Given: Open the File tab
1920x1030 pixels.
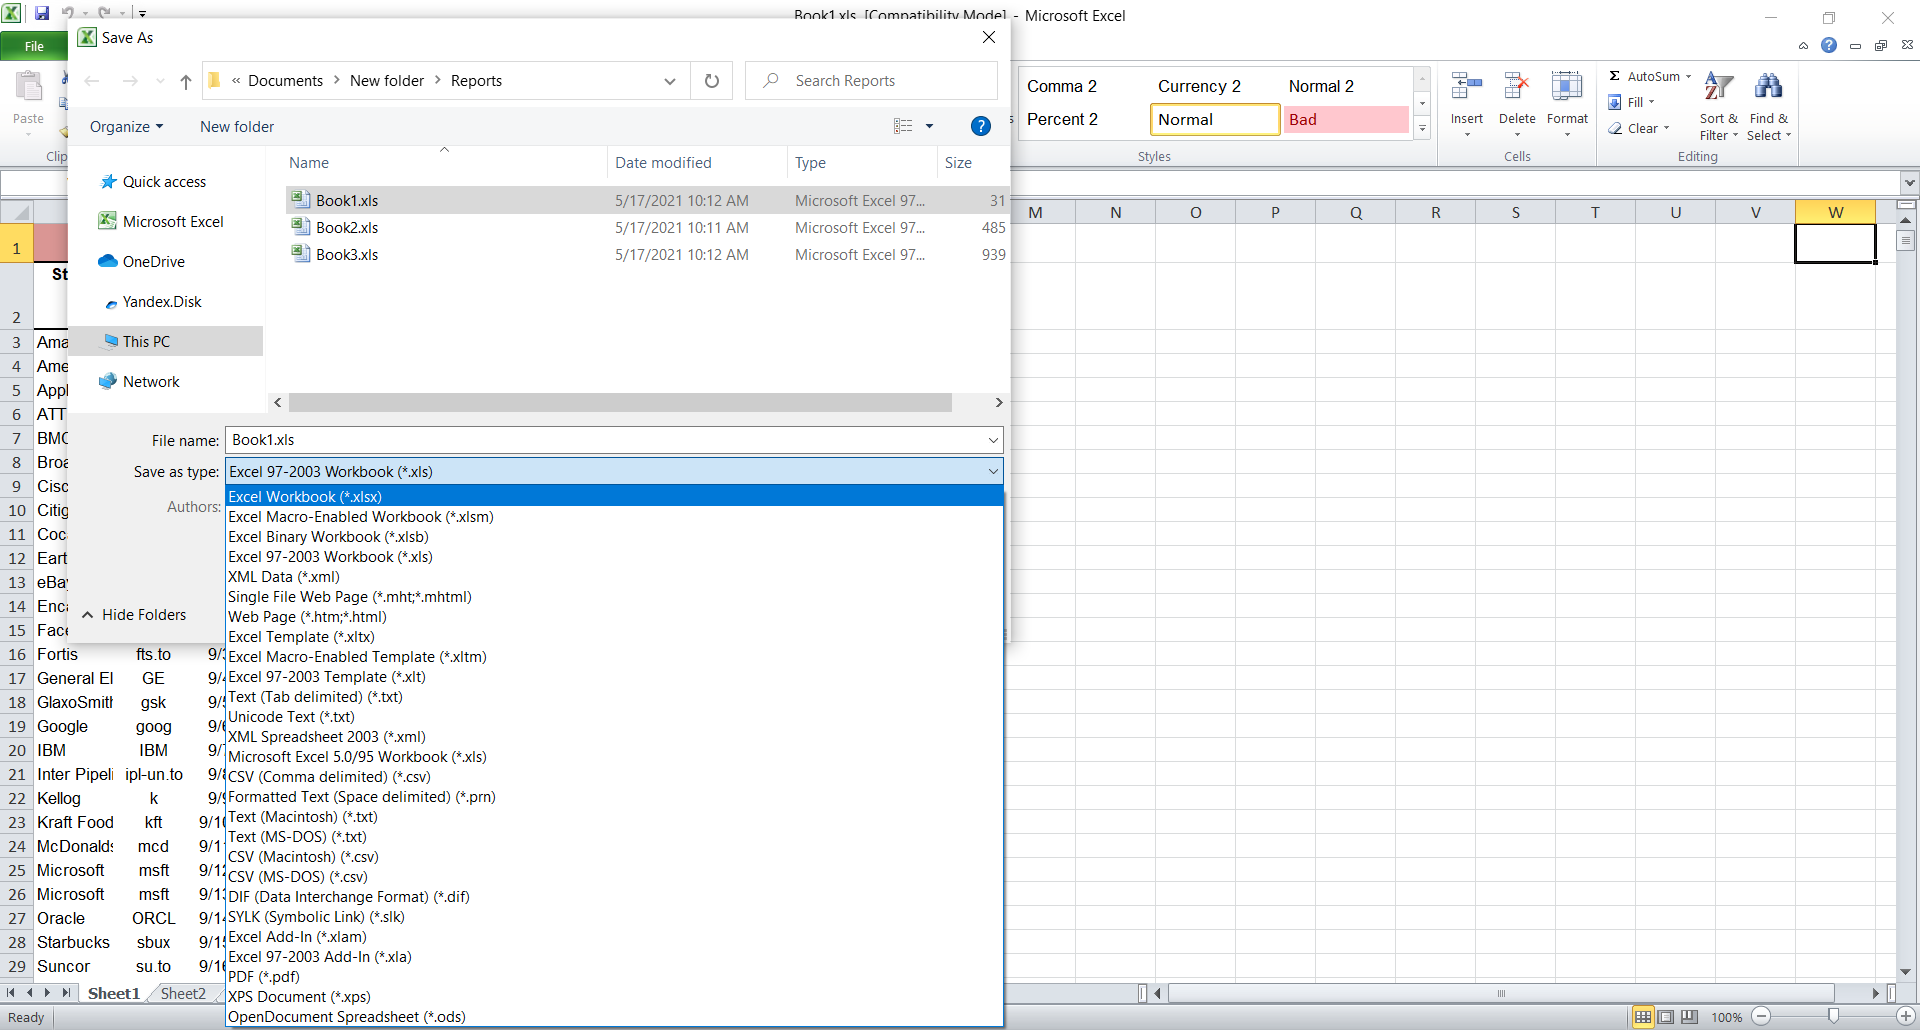Looking at the screenshot, I should 34,46.
